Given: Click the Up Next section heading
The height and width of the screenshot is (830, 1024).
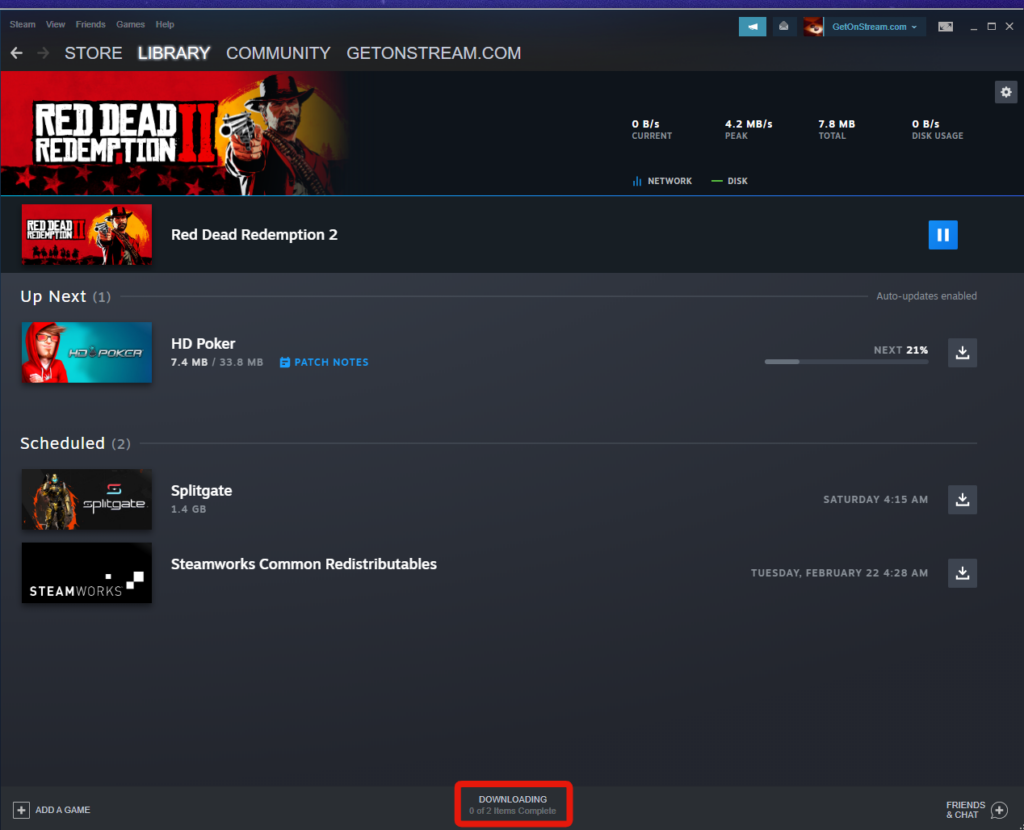Looking at the screenshot, I should [x=65, y=296].
